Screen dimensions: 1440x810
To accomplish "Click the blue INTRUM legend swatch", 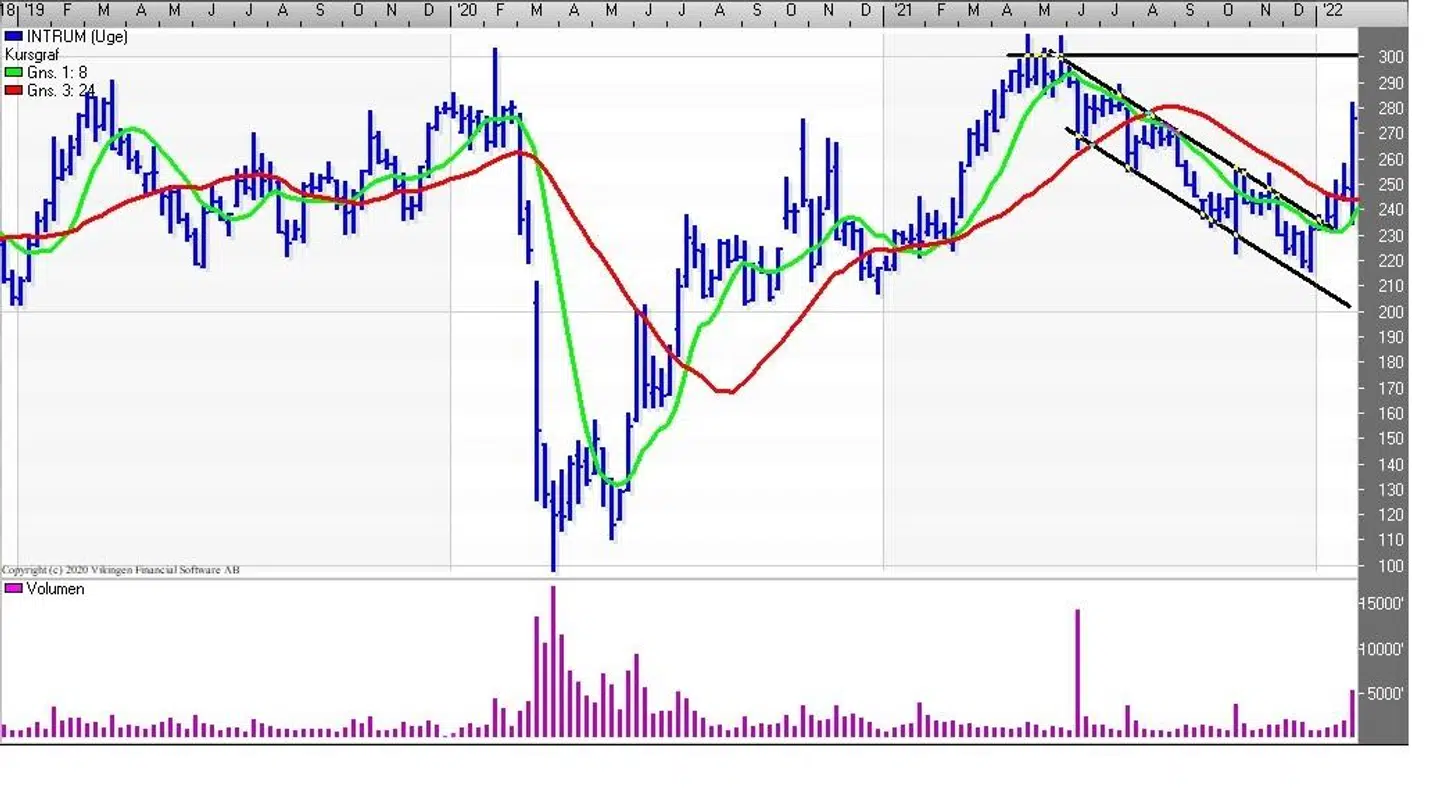I will (13, 37).
